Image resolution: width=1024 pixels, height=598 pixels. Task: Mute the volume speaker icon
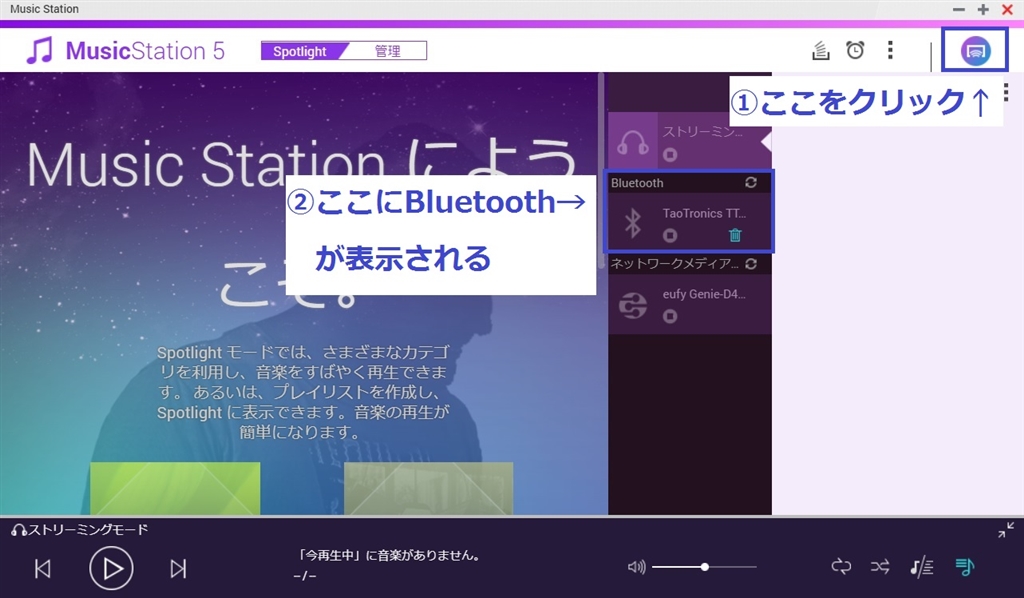[x=636, y=567]
